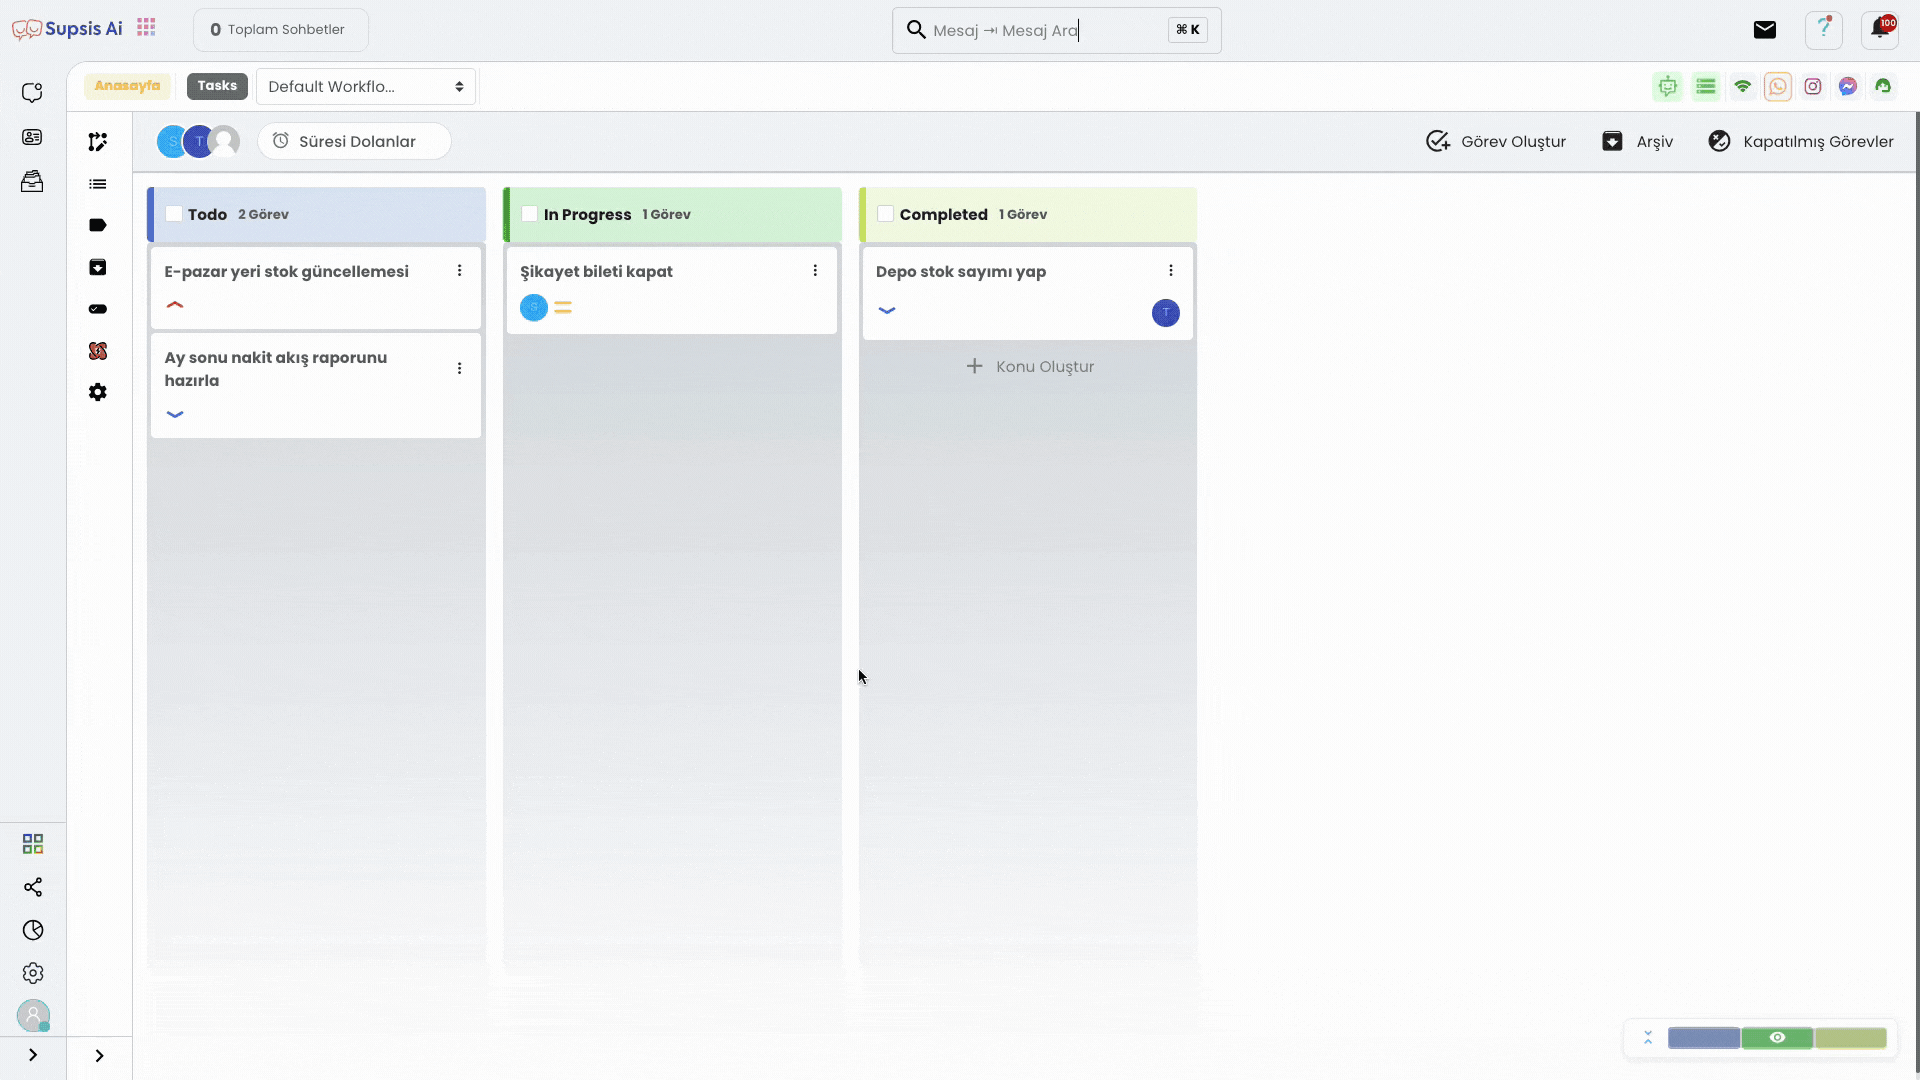This screenshot has width=1920, height=1080.
Task: Open the Arşiv button
Action: tap(1637, 141)
